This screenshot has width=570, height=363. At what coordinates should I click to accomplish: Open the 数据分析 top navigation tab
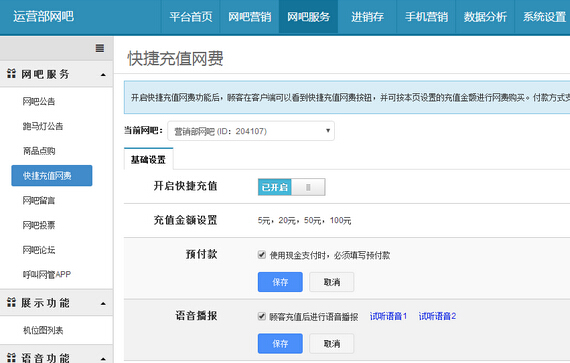(x=485, y=17)
